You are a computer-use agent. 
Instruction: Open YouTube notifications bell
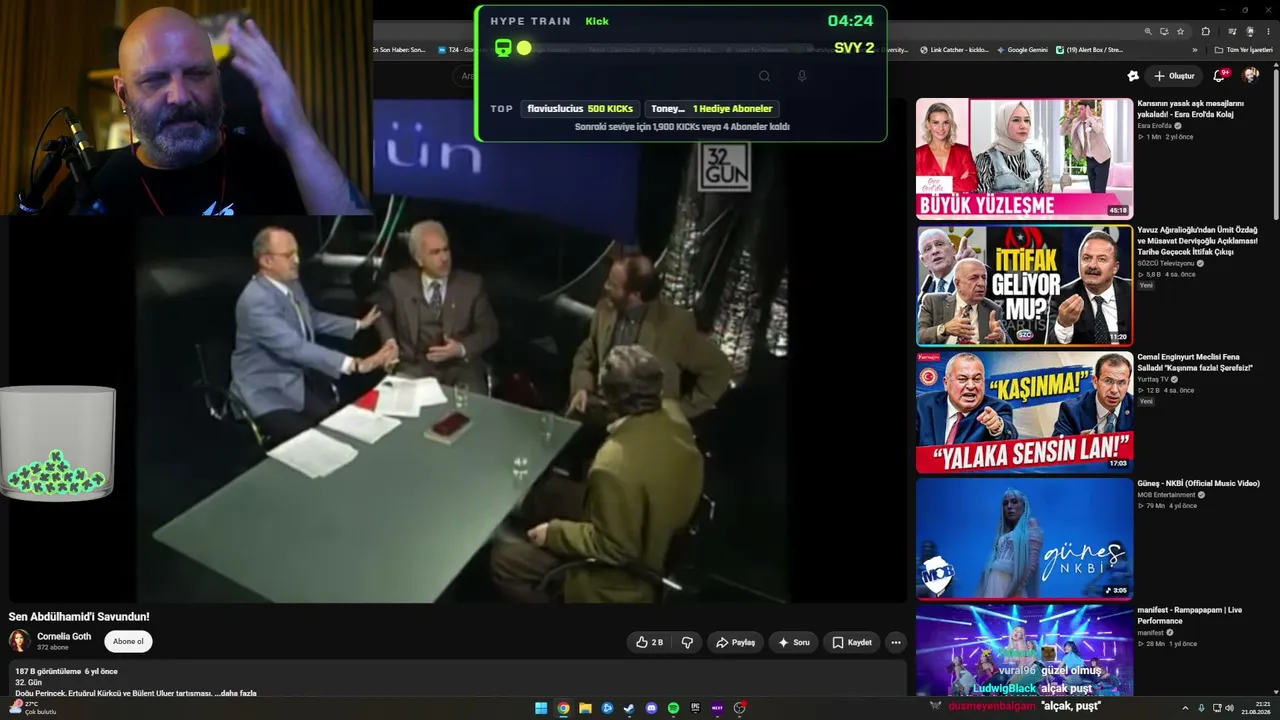[x=1219, y=76]
